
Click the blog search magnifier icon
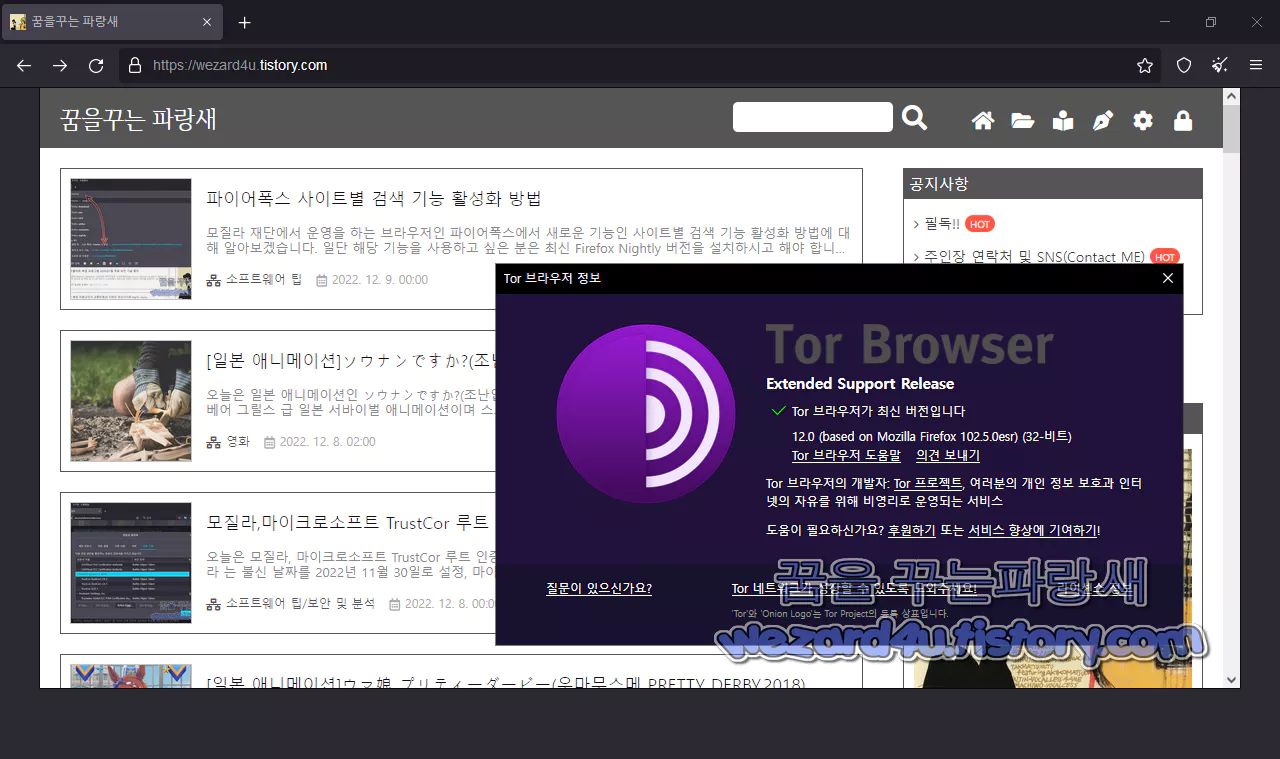tap(914, 118)
